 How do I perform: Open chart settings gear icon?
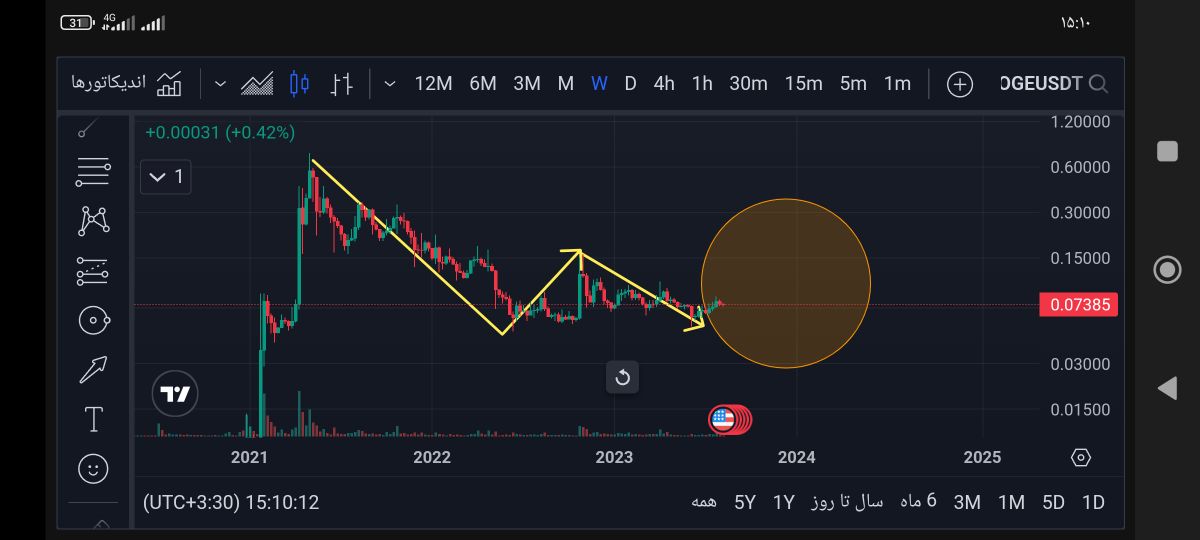pyautogui.click(x=1080, y=457)
